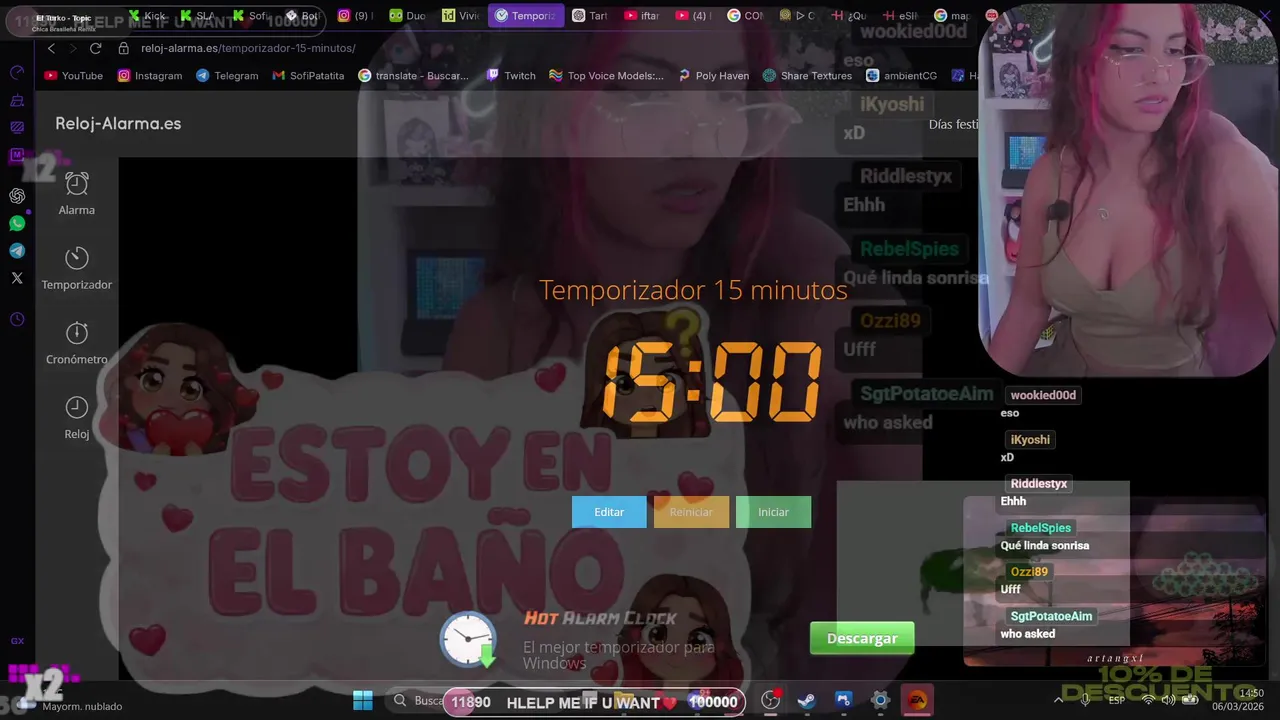Image resolution: width=1280 pixels, height=720 pixels.
Task: Open the Telegram bookmark
Action: click(x=227, y=76)
